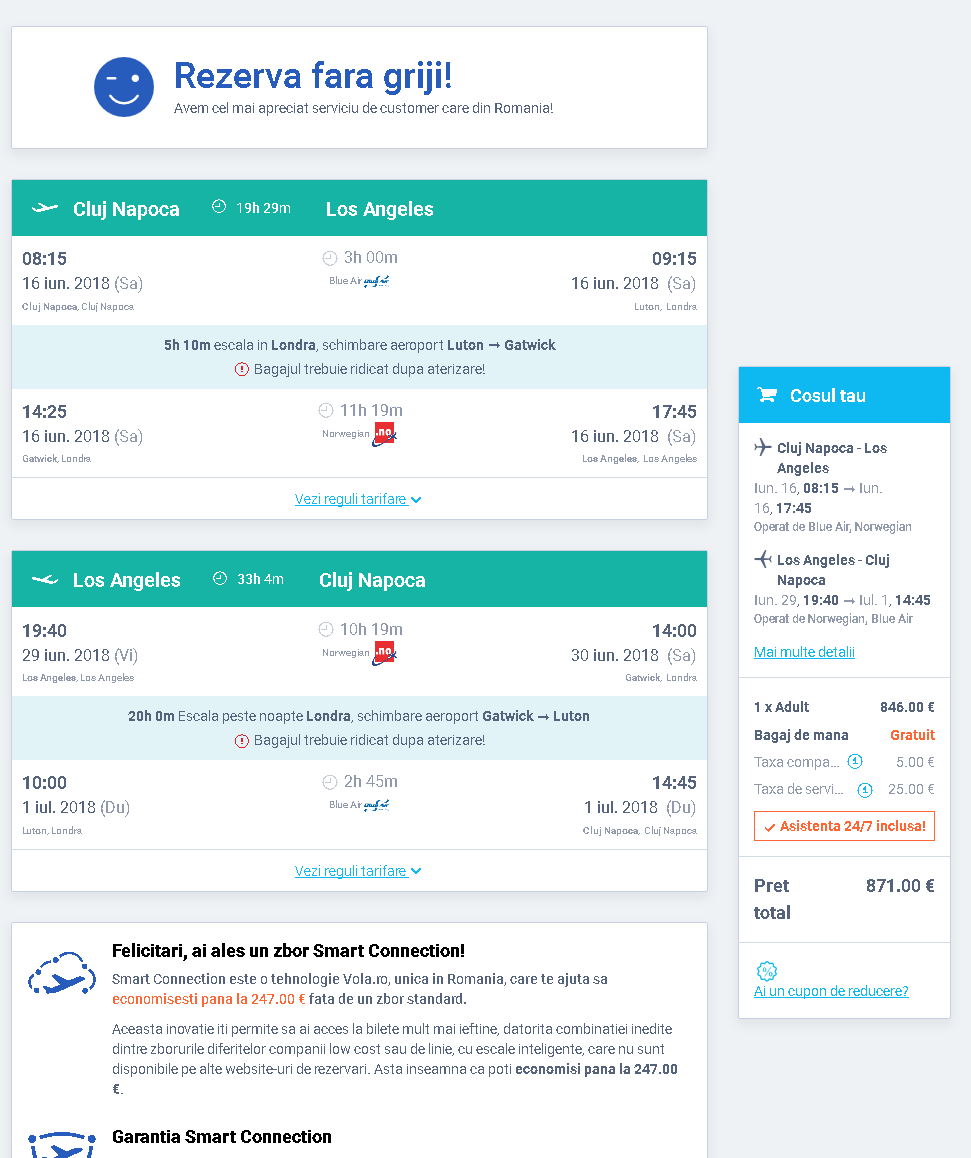
Task: Click the discount coupon percent icon
Action: point(767,972)
